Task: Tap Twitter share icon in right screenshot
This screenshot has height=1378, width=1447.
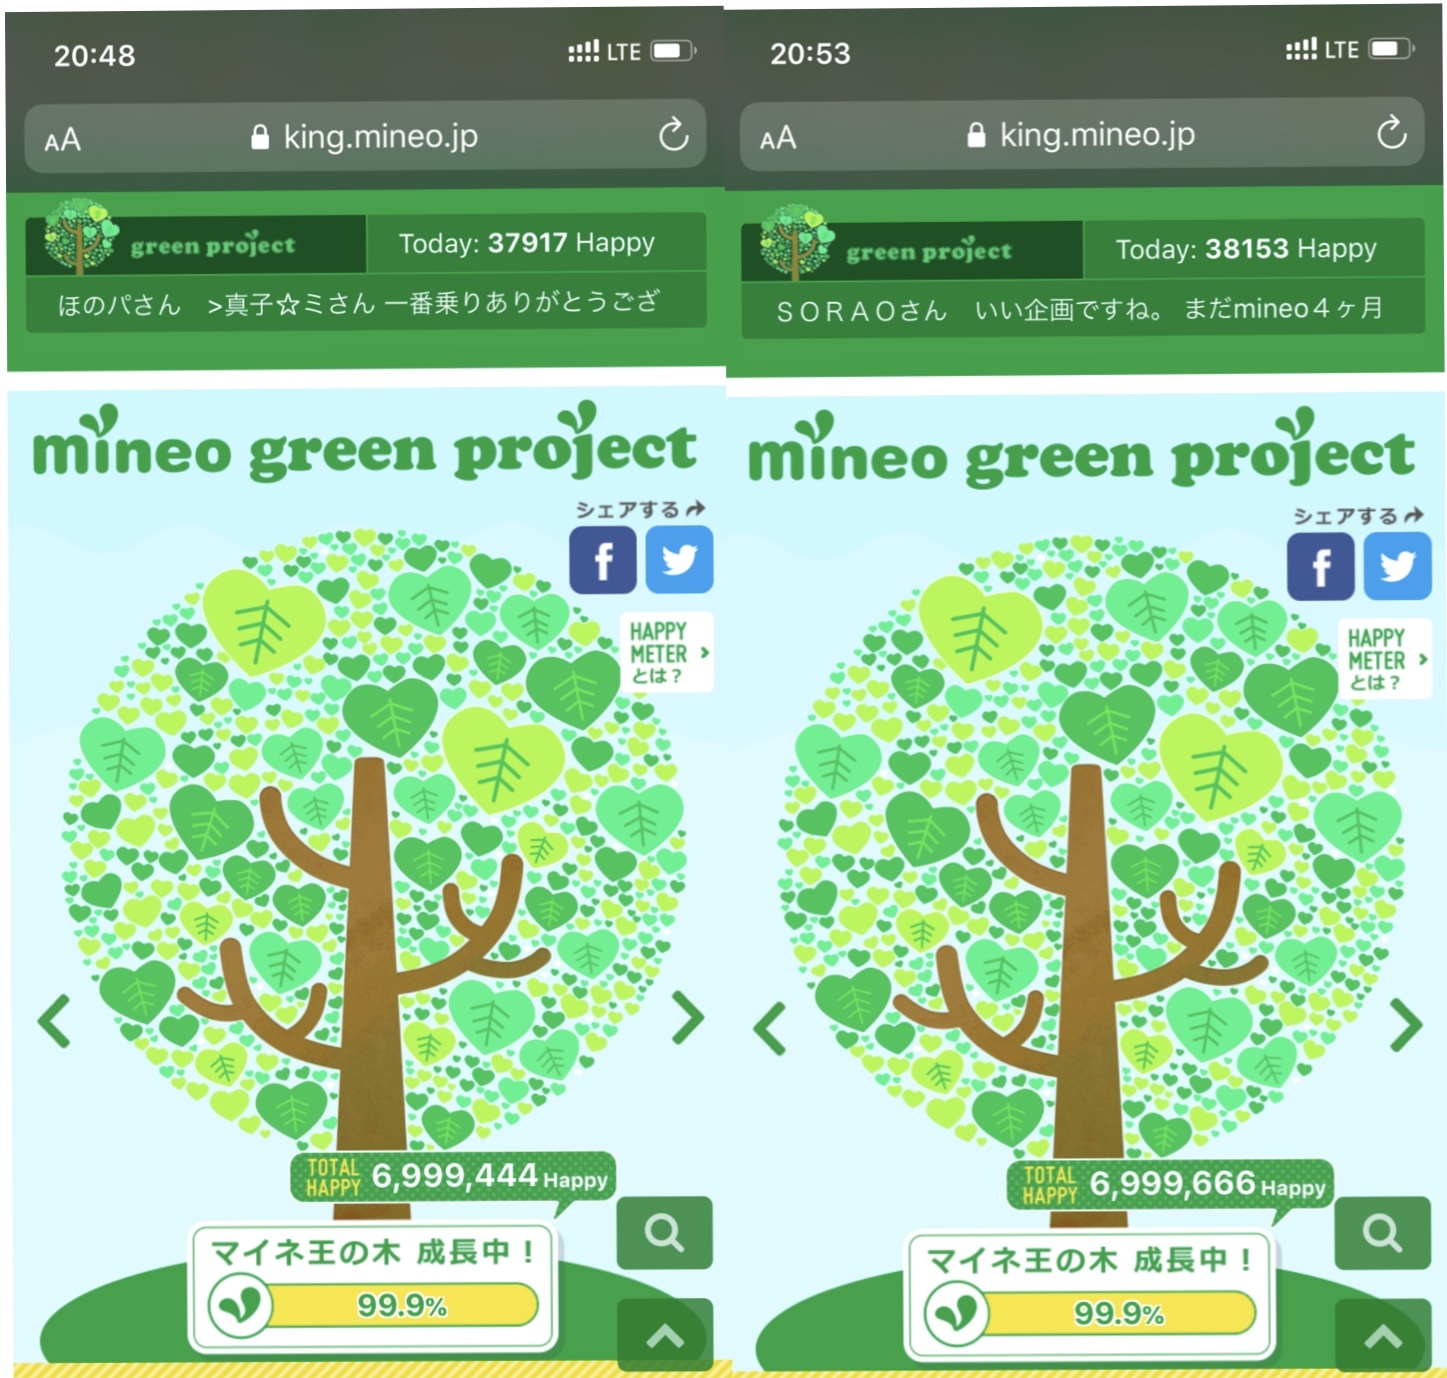Action: [1397, 567]
